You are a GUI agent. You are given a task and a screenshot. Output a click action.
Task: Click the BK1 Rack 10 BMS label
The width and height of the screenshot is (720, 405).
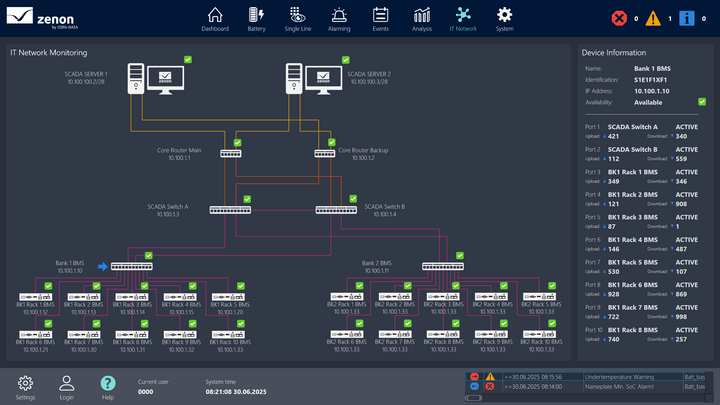(x=230, y=342)
